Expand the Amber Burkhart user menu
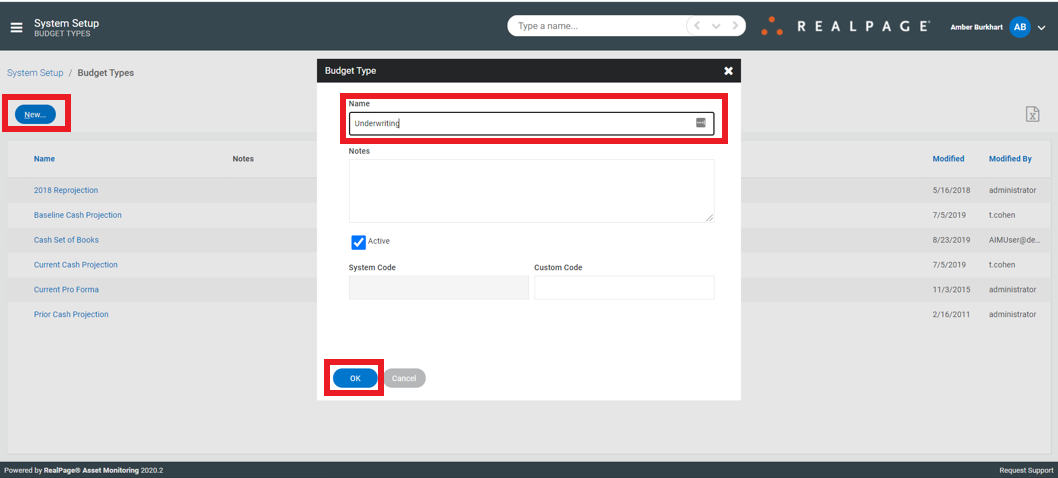This screenshot has height=478, width=1058. (x=1041, y=28)
